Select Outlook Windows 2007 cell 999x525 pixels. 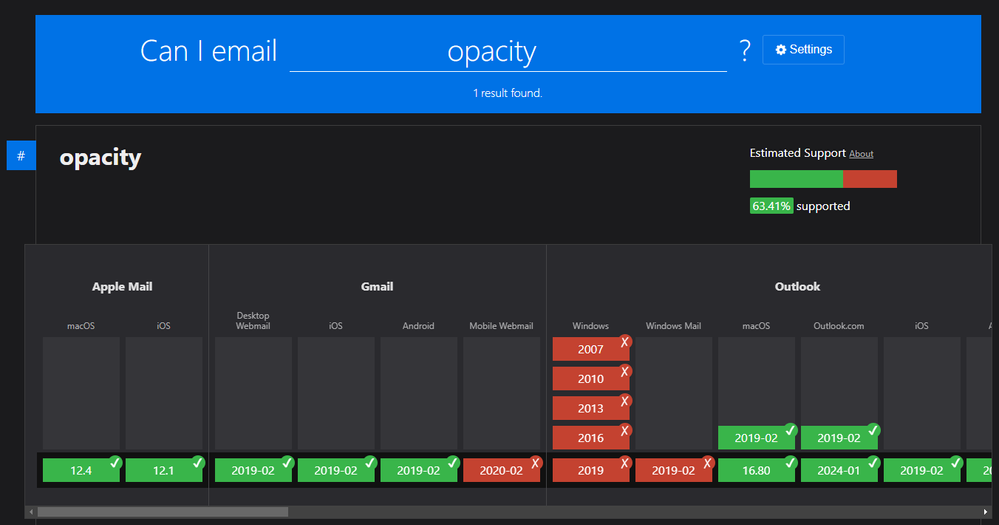591,349
